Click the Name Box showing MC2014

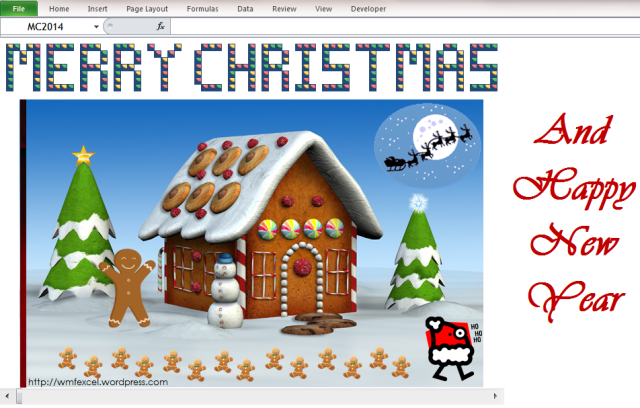point(46,27)
